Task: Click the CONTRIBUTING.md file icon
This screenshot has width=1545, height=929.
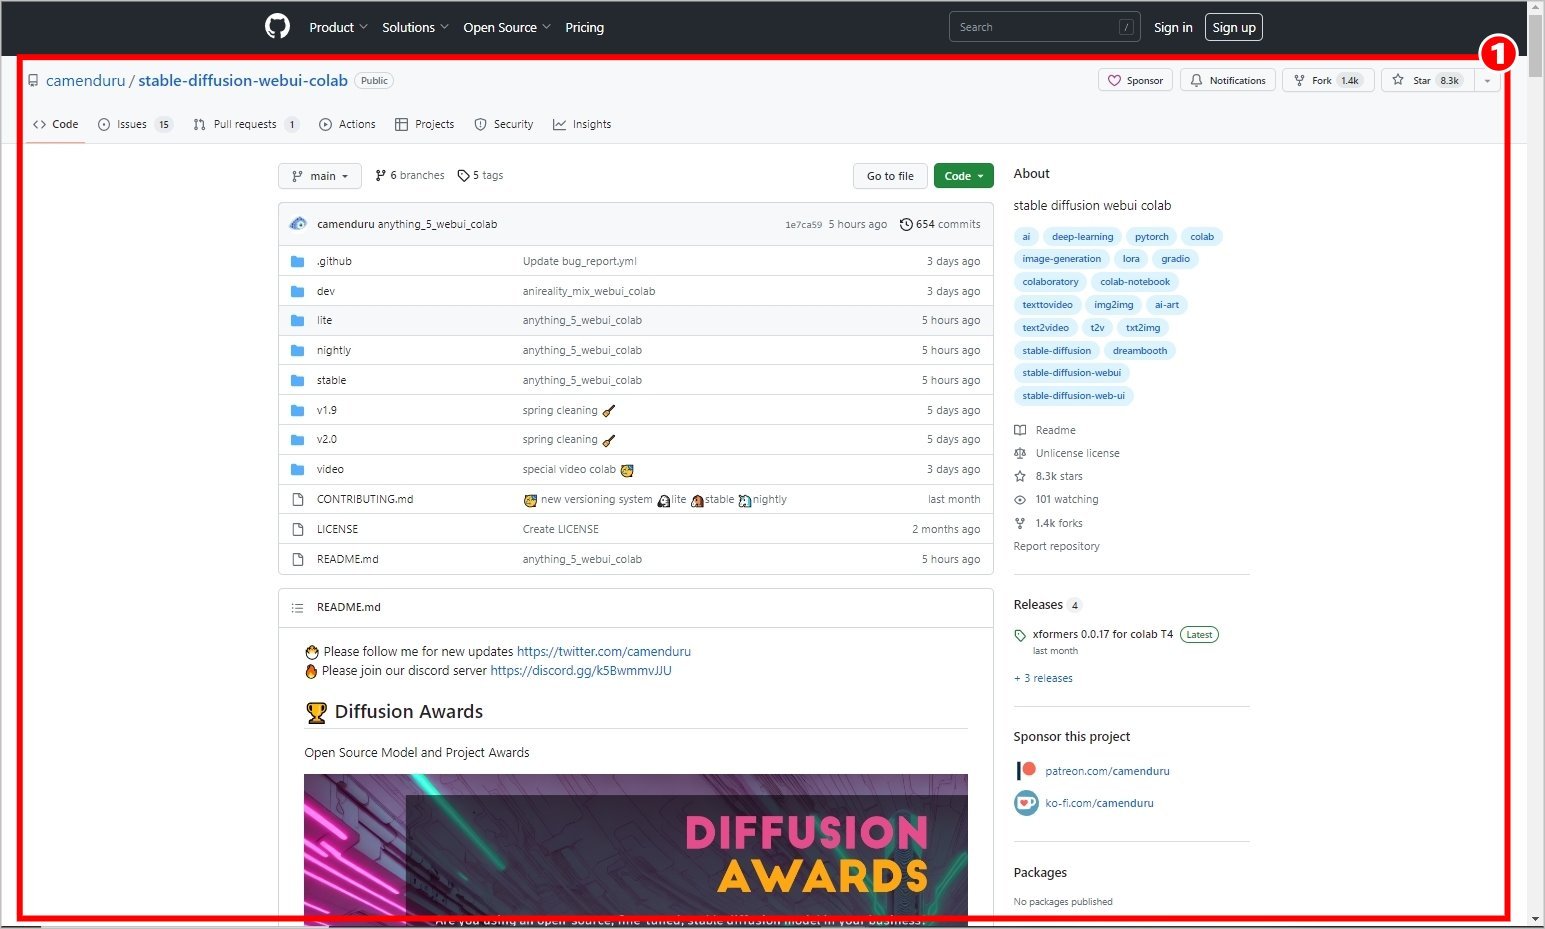Action: tap(297, 499)
